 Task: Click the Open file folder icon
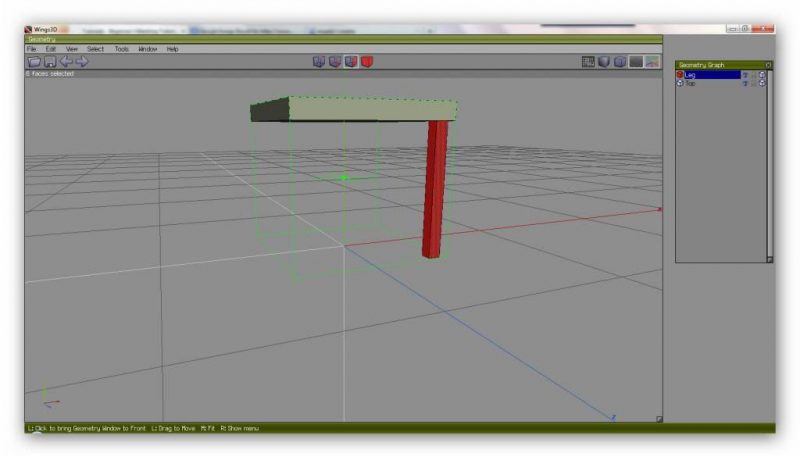34,62
